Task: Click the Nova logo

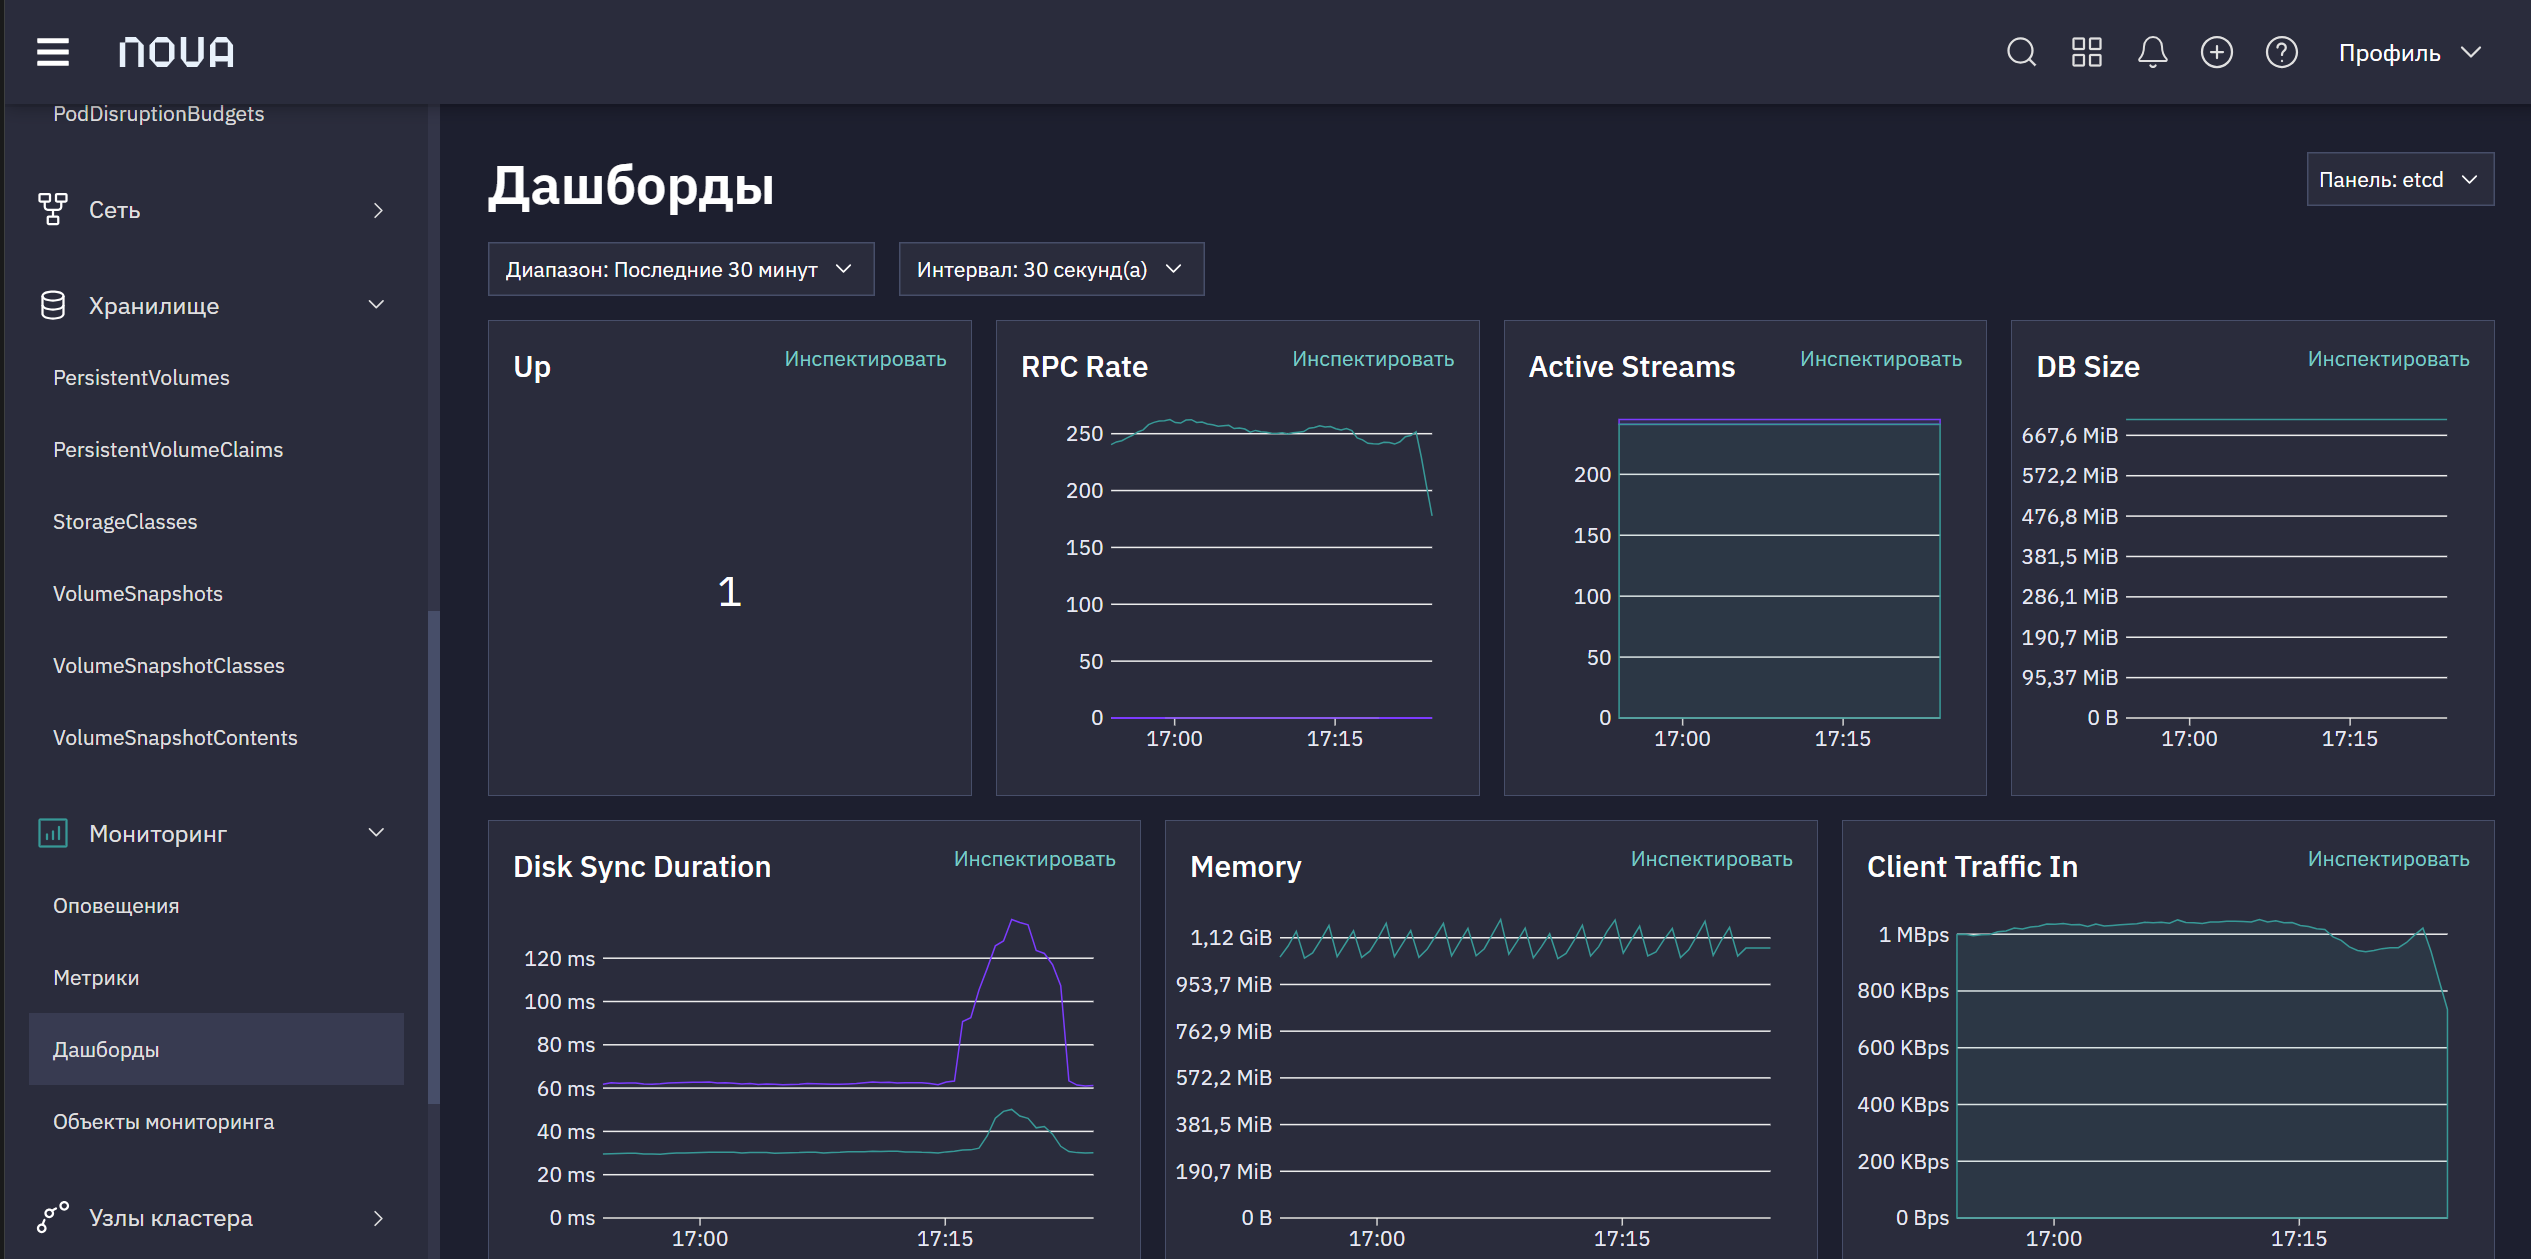Action: [x=177, y=52]
